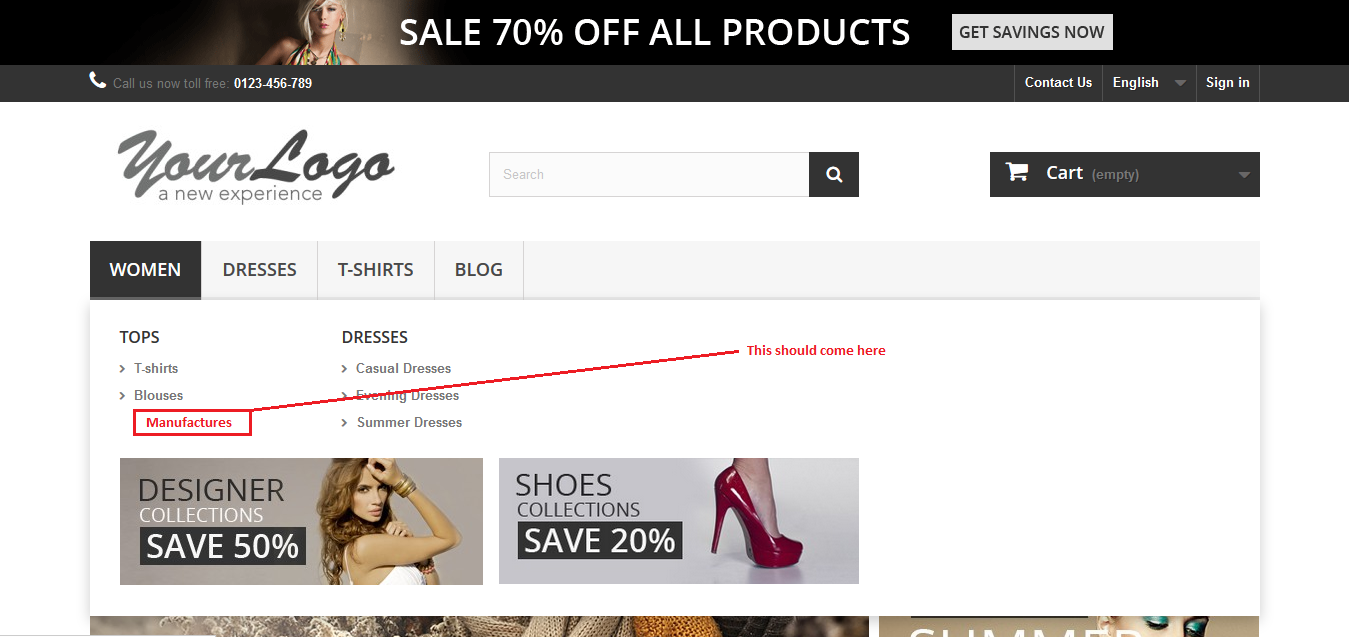The width and height of the screenshot is (1350, 637).
Task: Open the WOMEN menu tab
Action: (145, 270)
